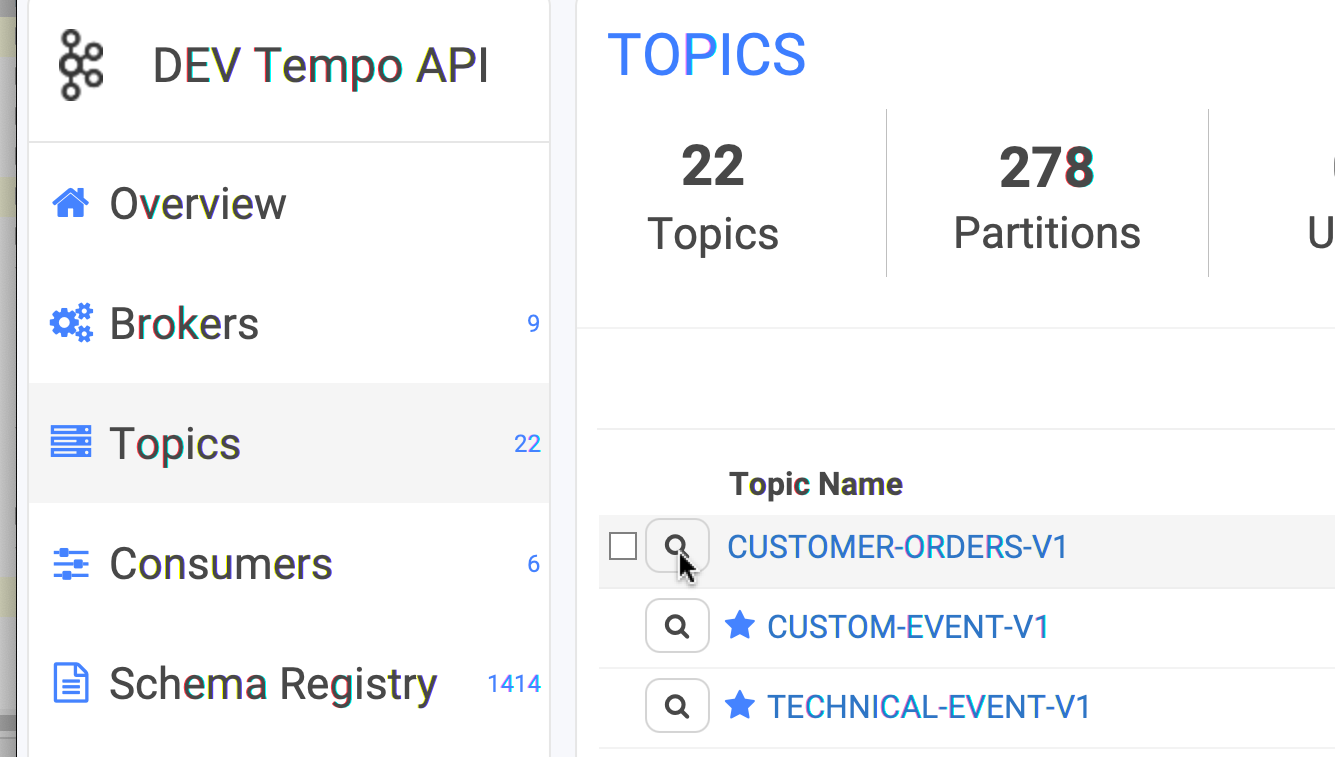This screenshot has width=1335, height=757.
Task: Open the CUSTOM-EVENT-V1 topic link
Action: coord(908,627)
